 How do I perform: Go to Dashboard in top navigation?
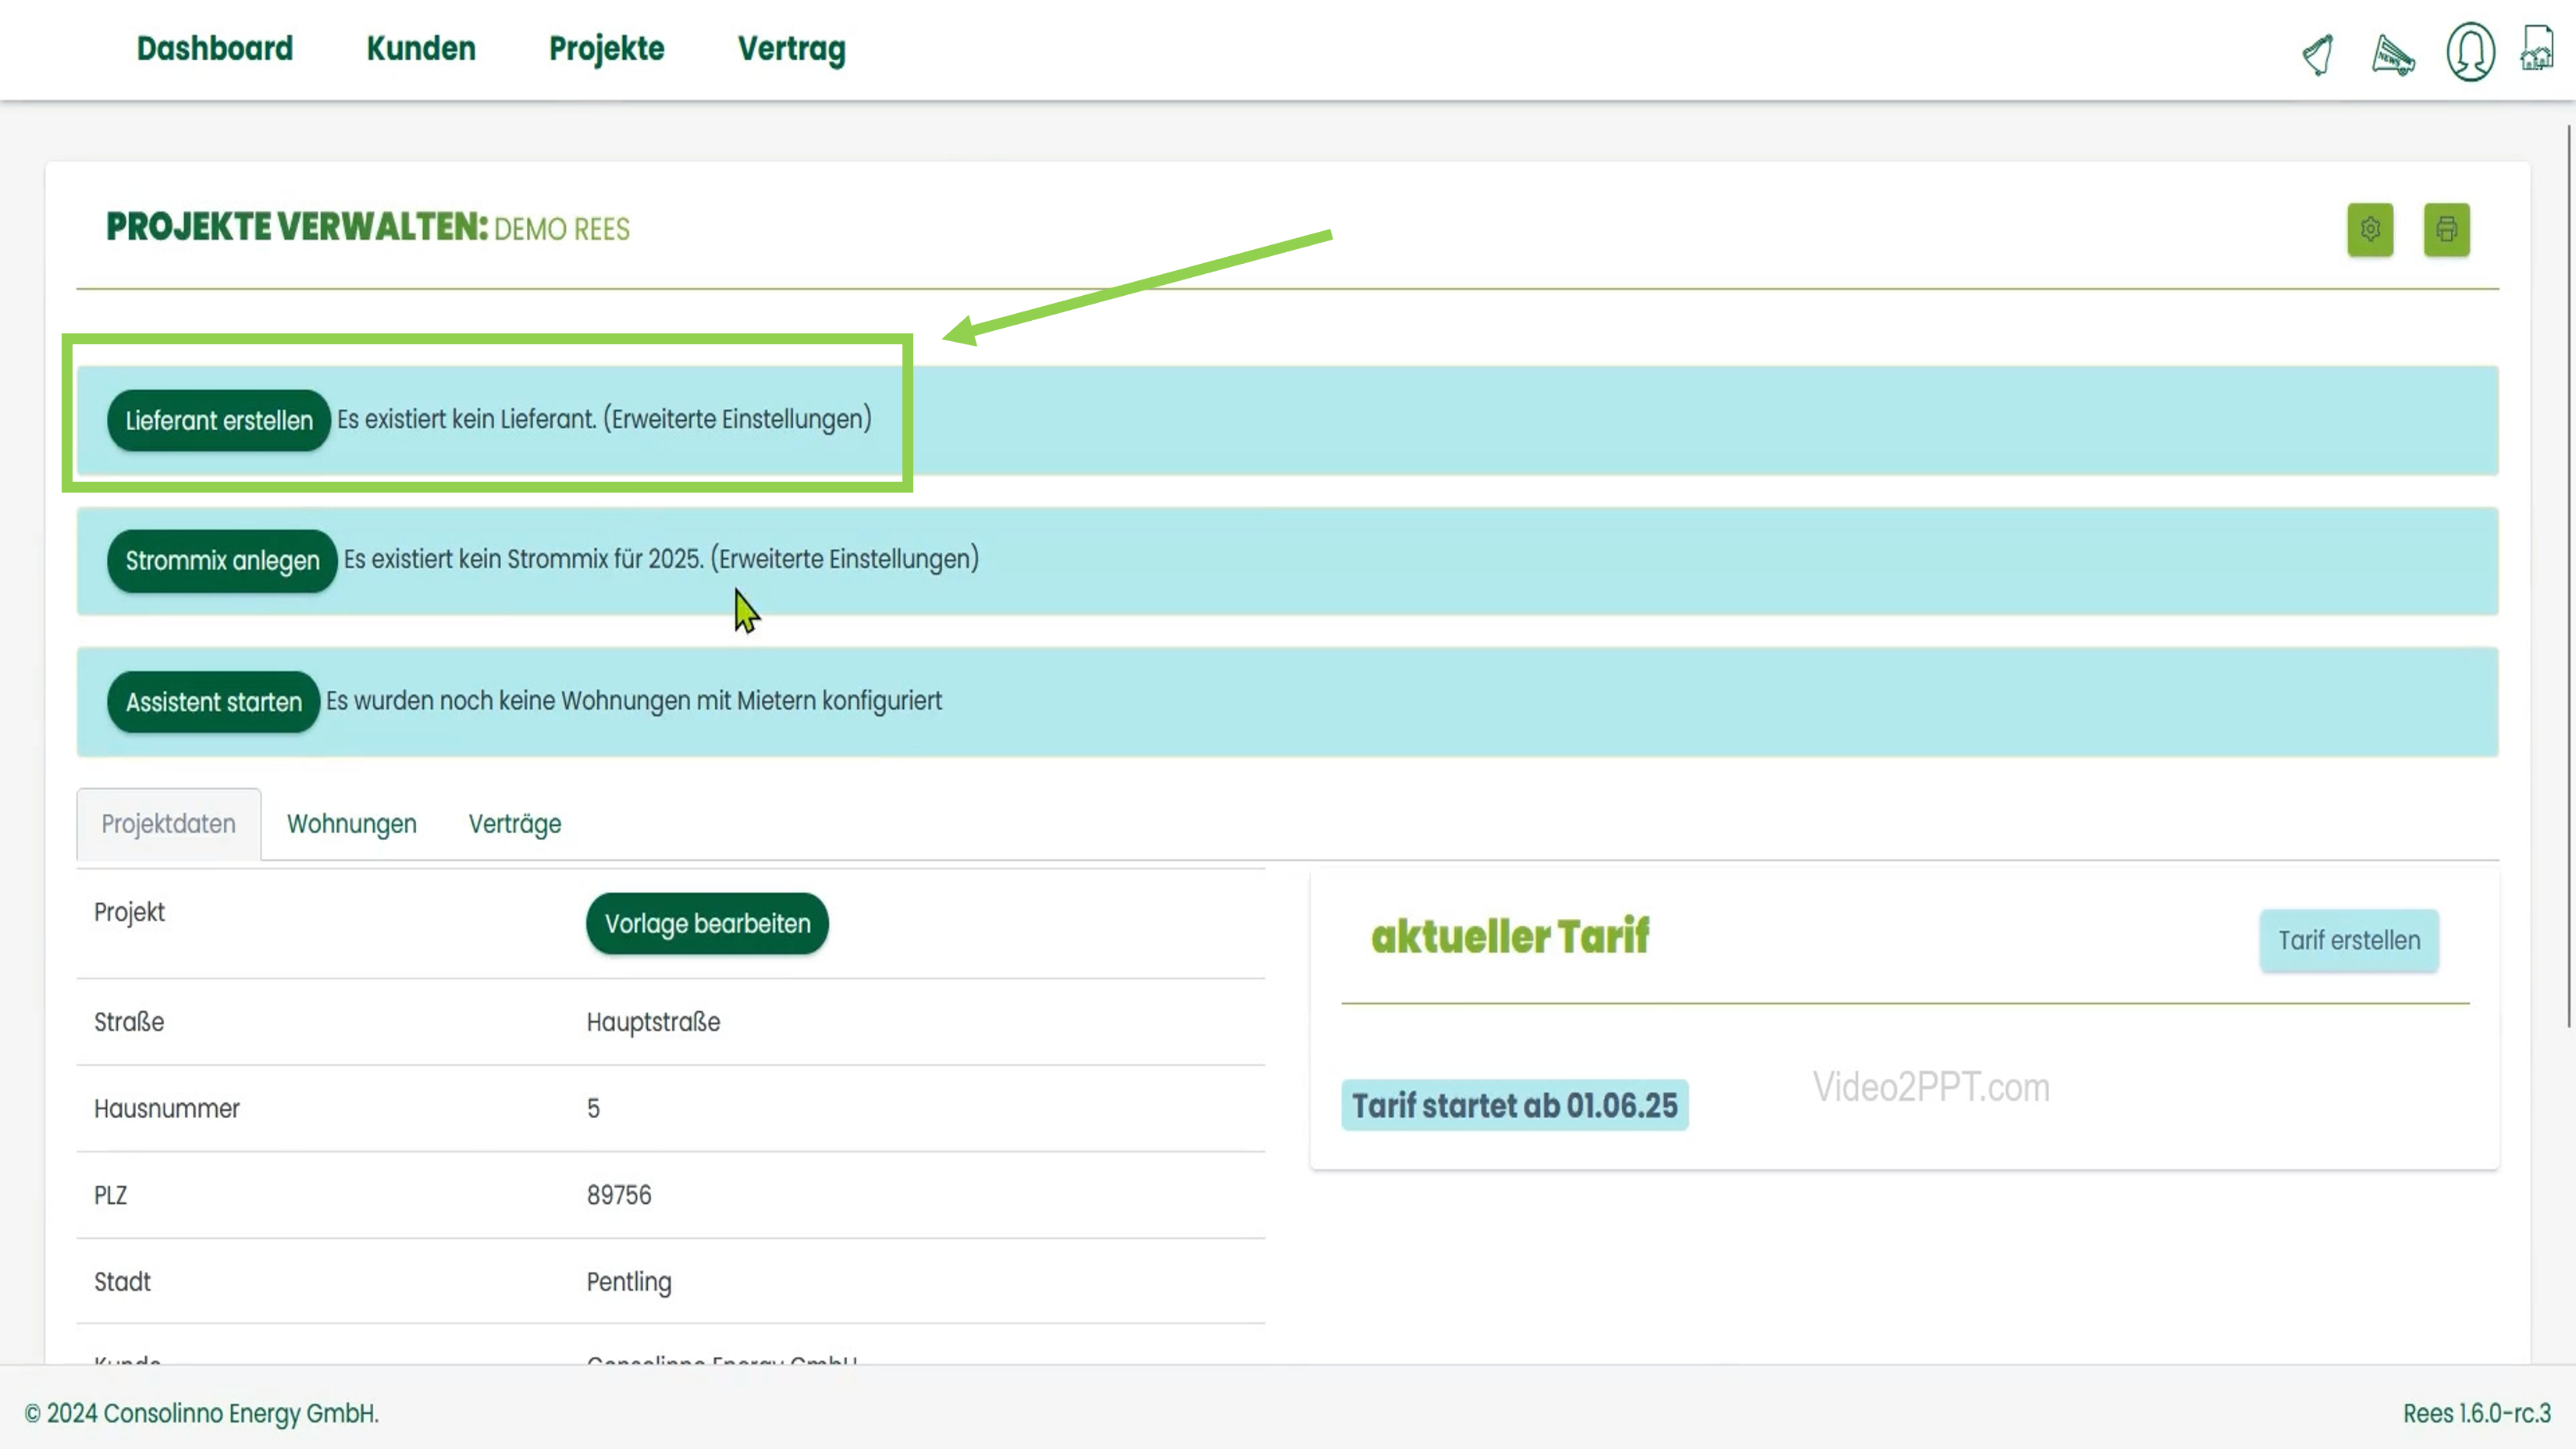click(215, 49)
